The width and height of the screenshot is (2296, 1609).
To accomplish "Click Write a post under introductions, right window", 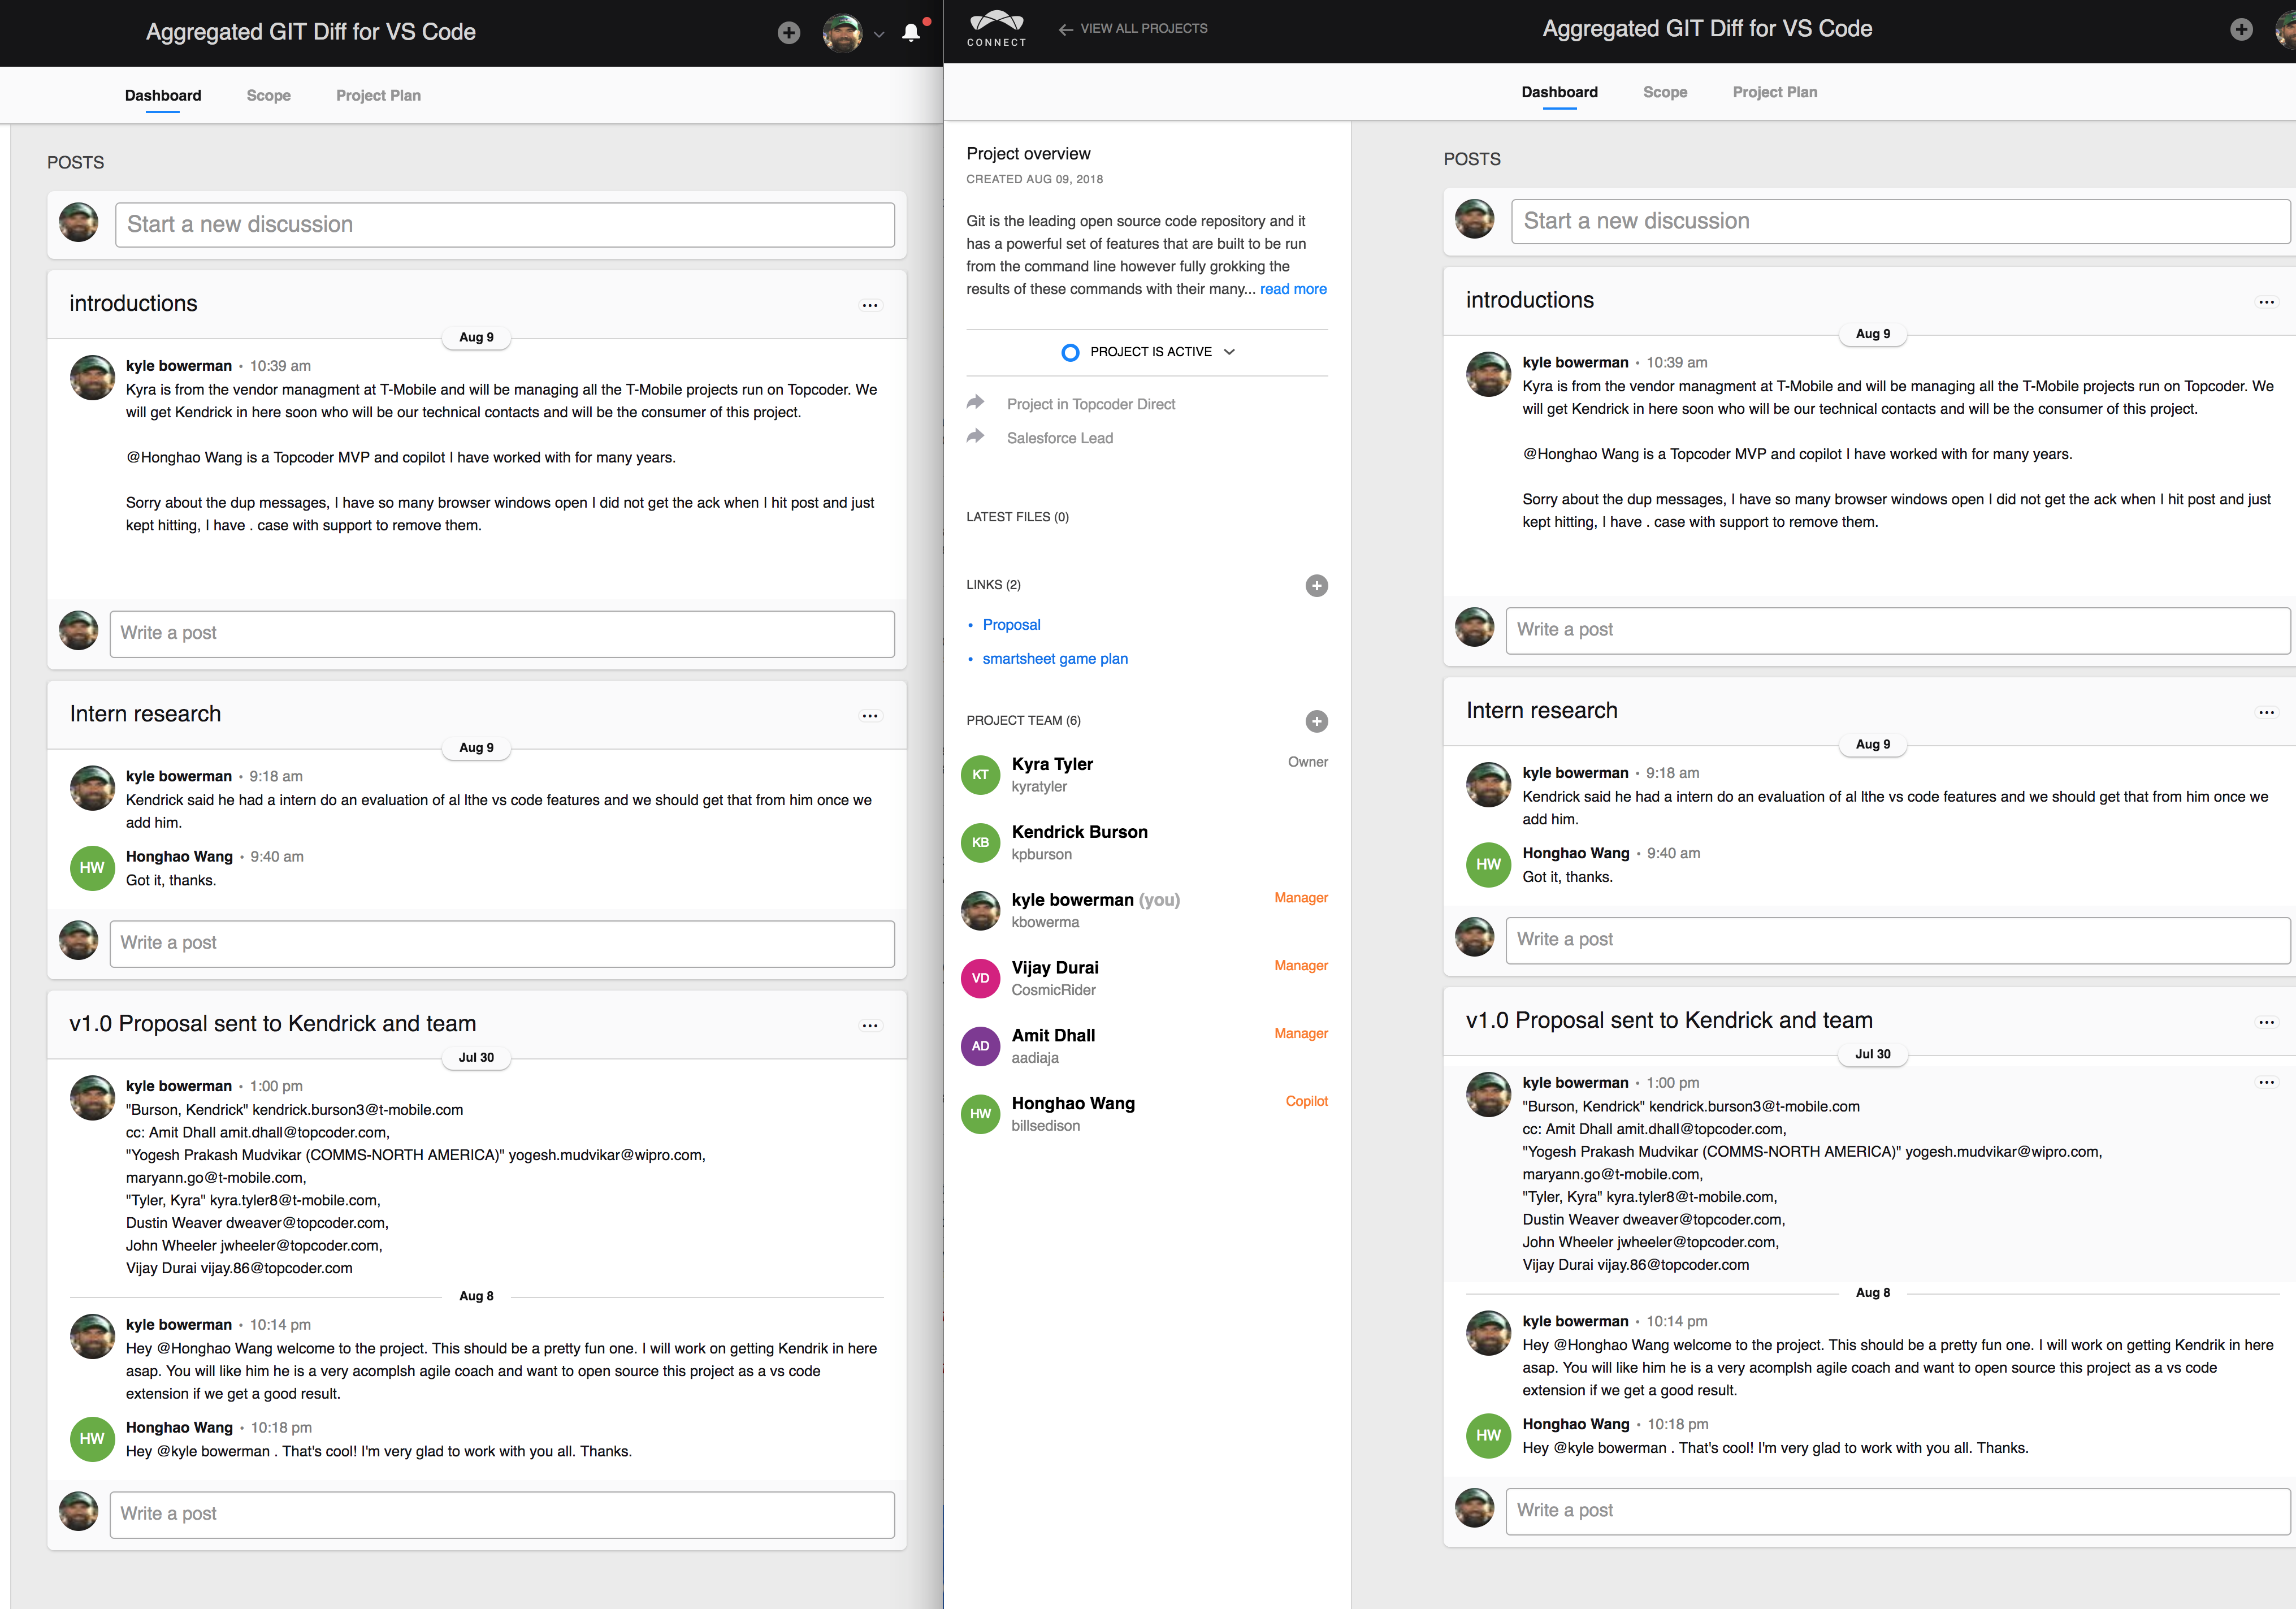I will 1898,631.
